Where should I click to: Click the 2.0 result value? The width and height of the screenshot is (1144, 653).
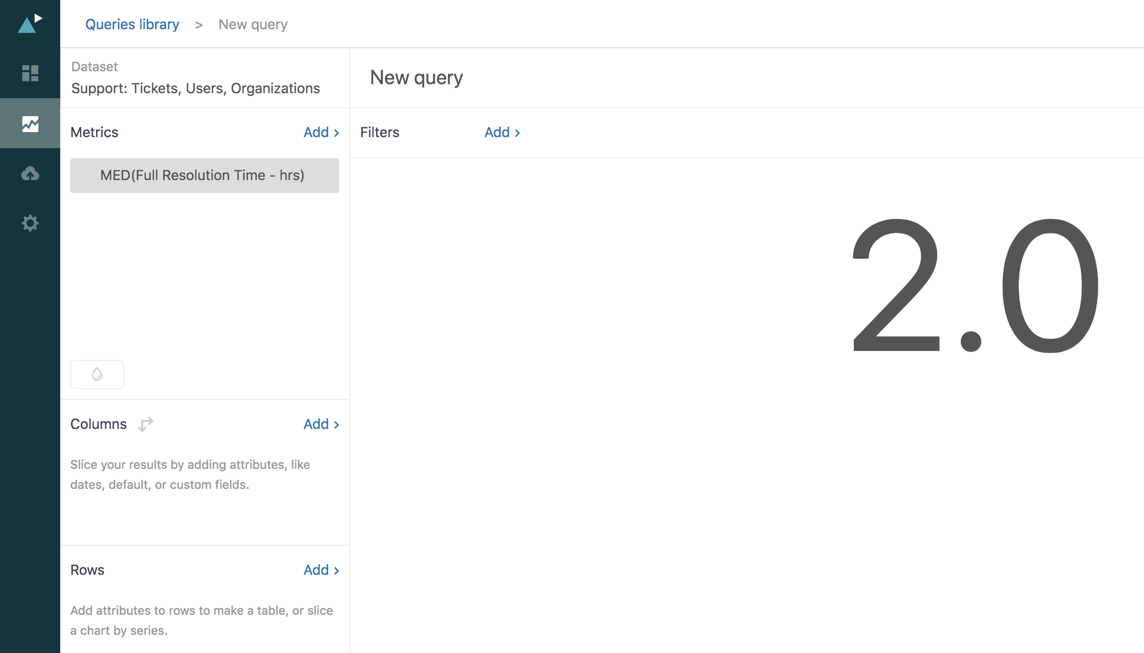click(974, 287)
